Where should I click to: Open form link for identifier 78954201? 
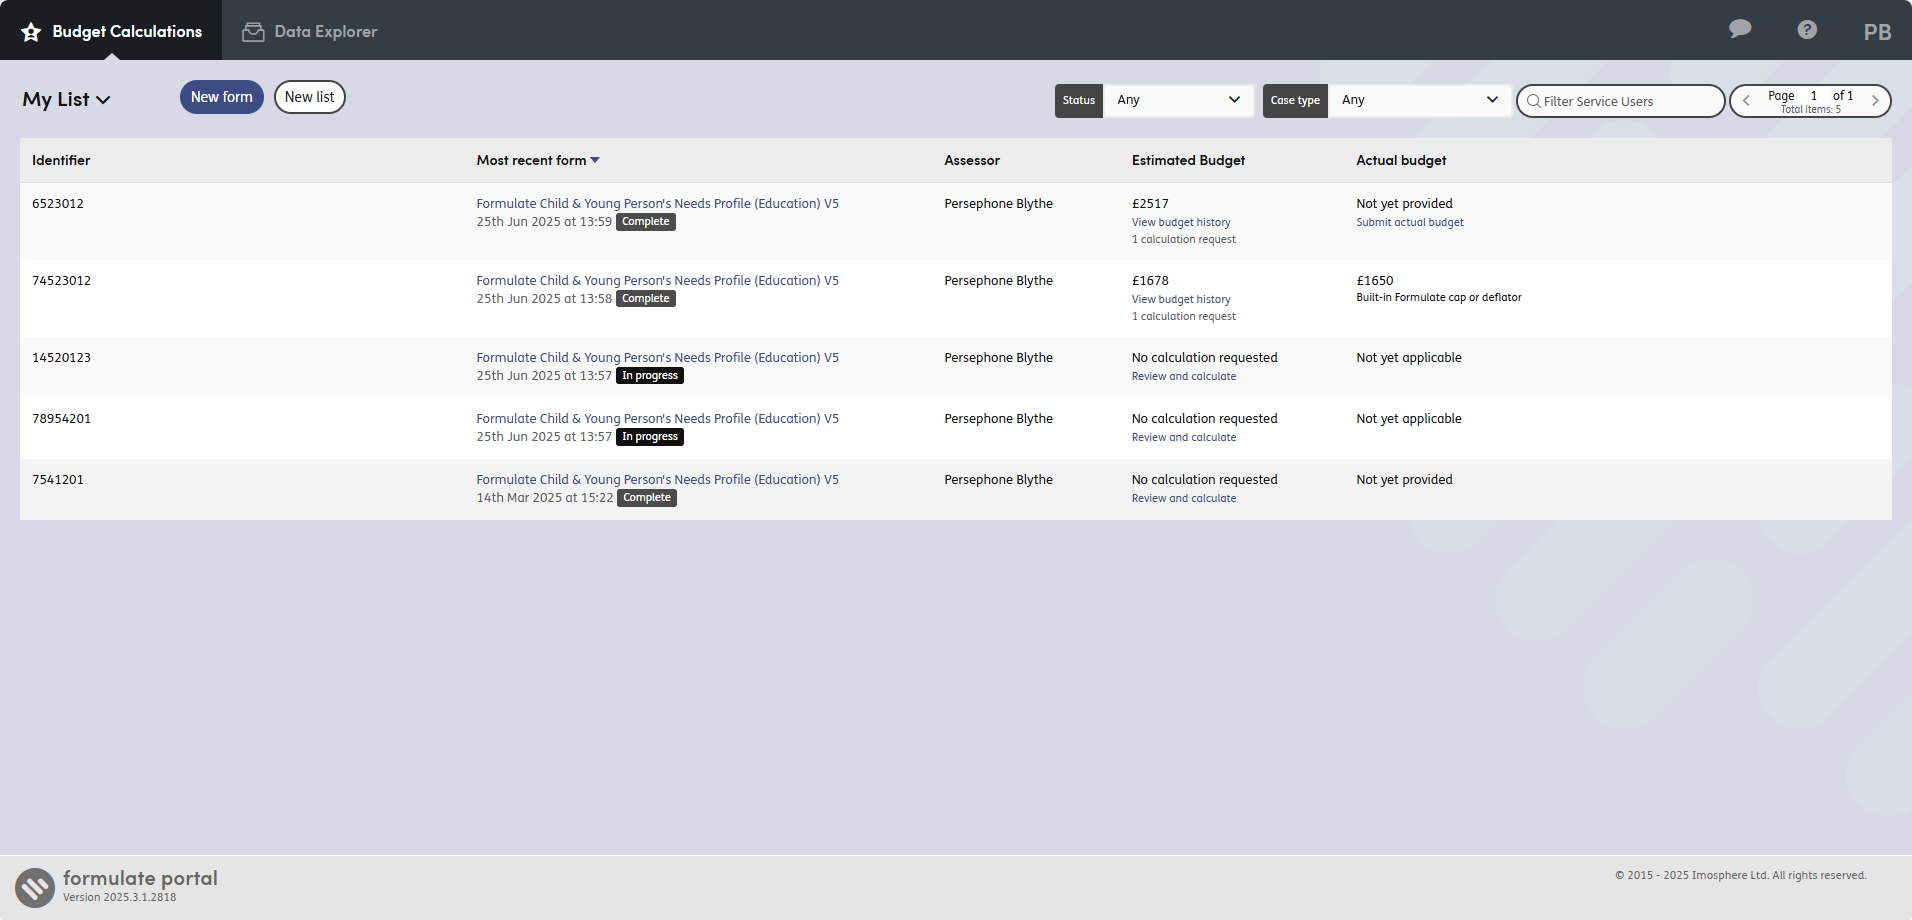pyautogui.click(x=657, y=418)
